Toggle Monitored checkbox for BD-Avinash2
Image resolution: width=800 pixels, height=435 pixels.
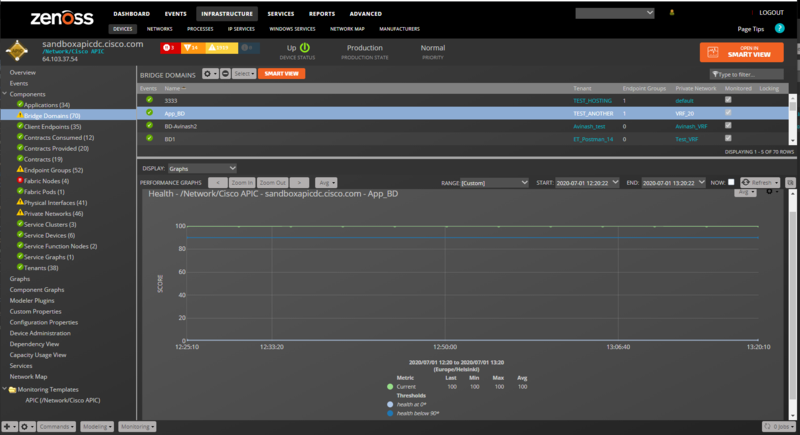[728, 125]
